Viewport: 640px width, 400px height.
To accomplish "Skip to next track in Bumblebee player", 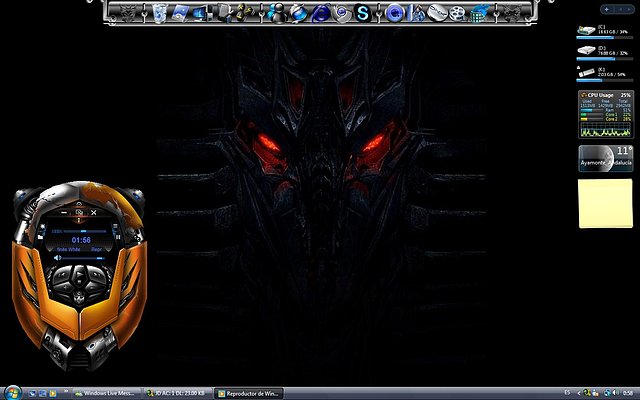I will pyautogui.click(x=98, y=276).
